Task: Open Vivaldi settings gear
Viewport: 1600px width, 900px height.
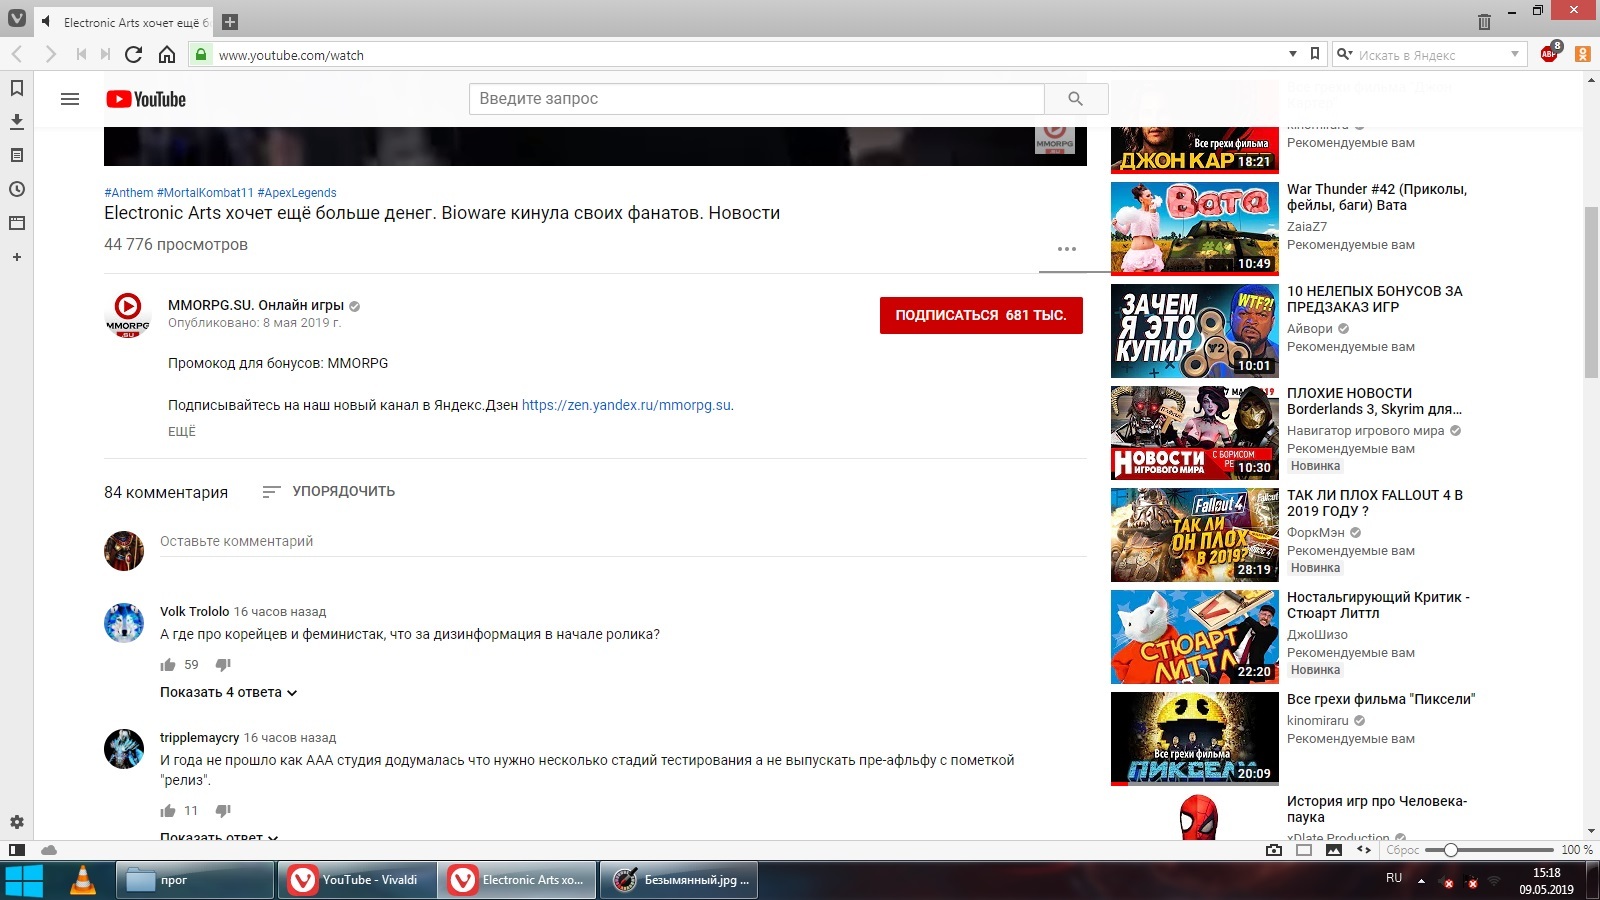Action: click(x=17, y=822)
